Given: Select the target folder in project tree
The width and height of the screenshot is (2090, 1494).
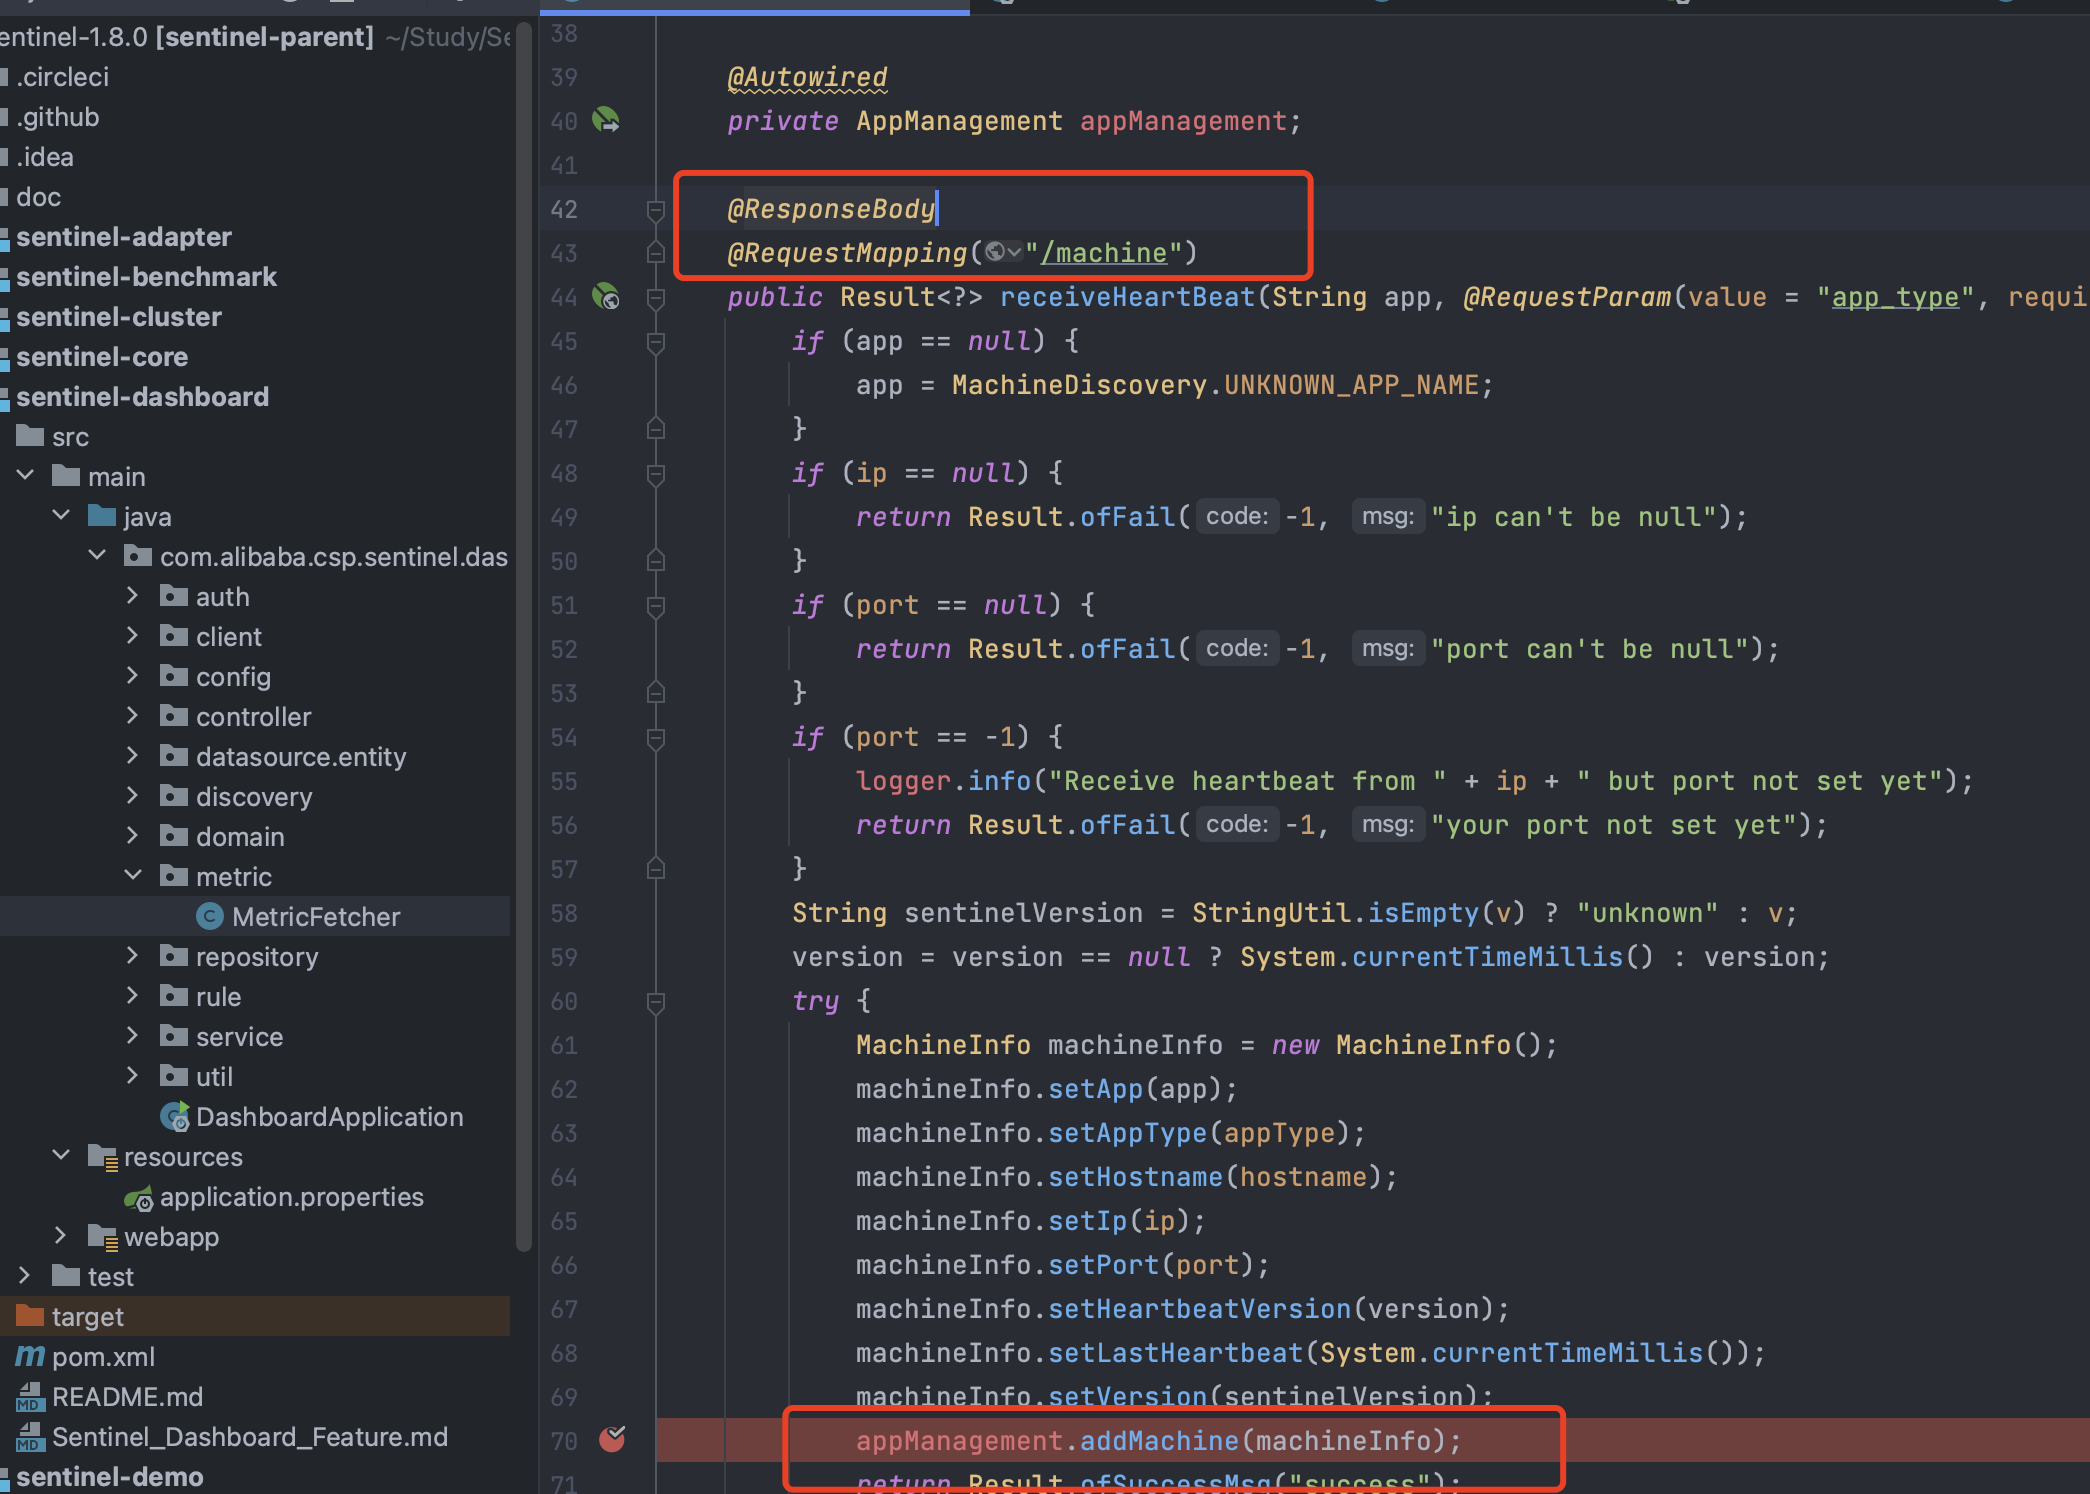Looking at the screenshot, I should coord(88,1317).
